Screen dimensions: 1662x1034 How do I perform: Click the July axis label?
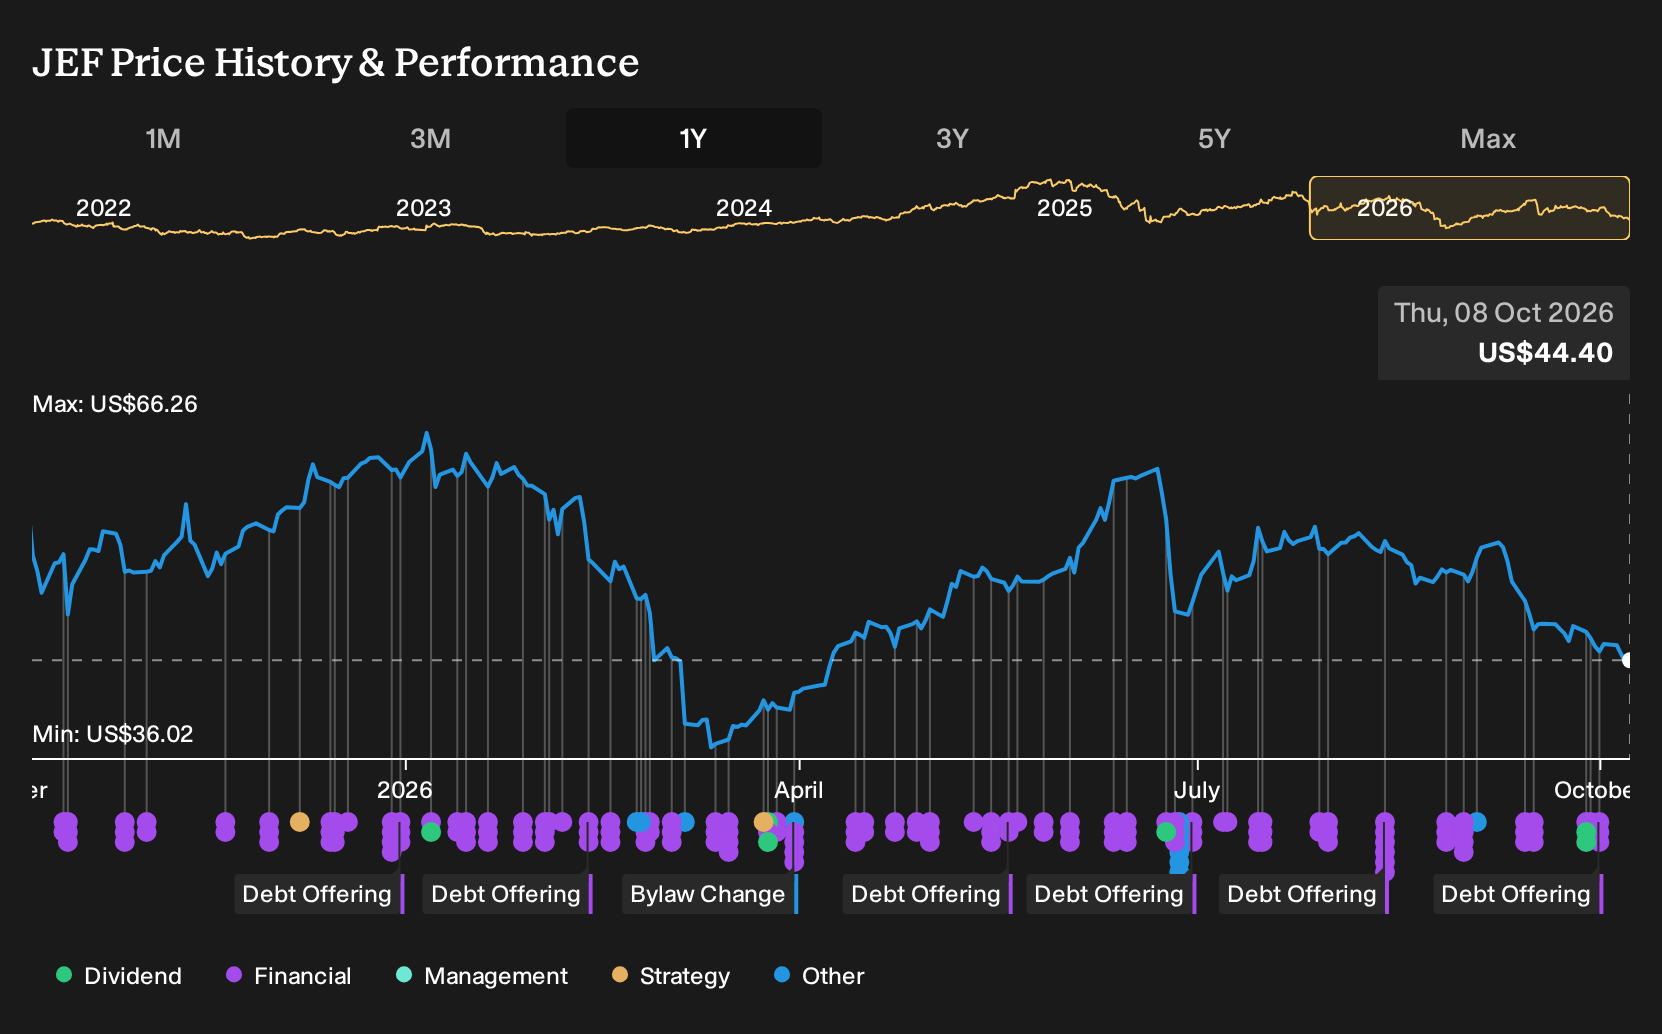[x=1197, y=790]
